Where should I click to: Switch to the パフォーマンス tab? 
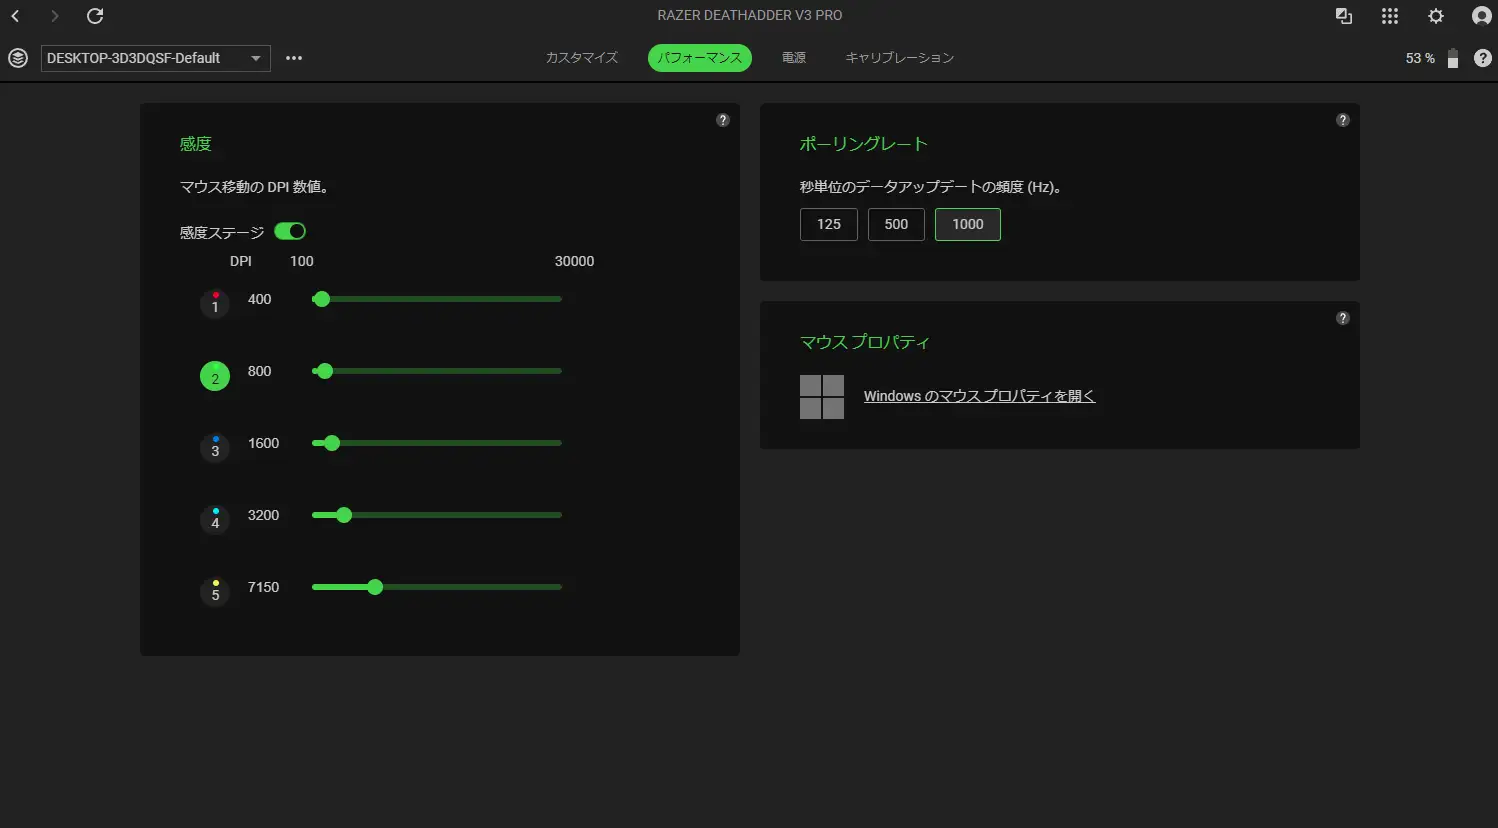[x=700, y=58]
